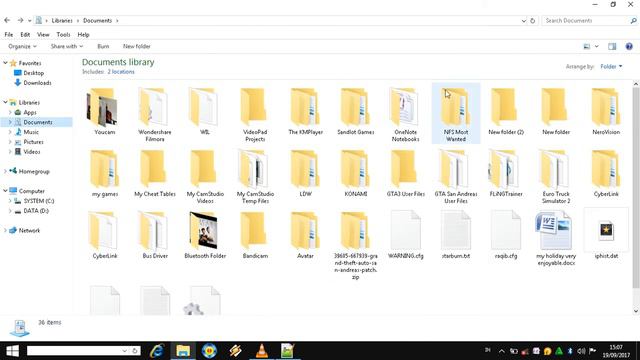Expand the Music library tree node
640x360 pixels.
tap(10, 132)
